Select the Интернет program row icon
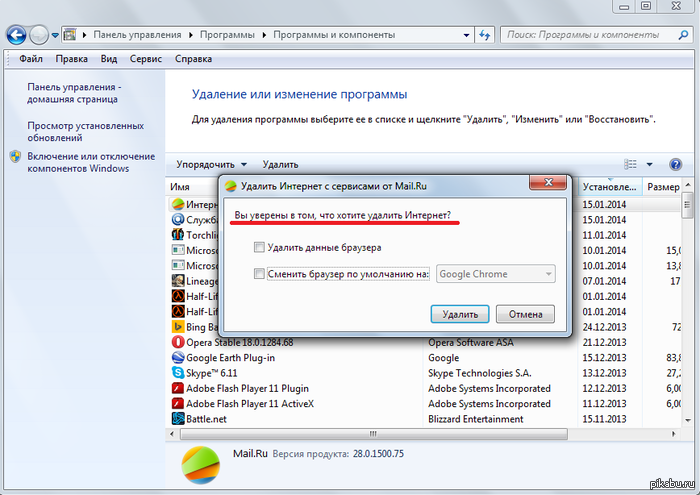700x495 pixels. (178, 204)
